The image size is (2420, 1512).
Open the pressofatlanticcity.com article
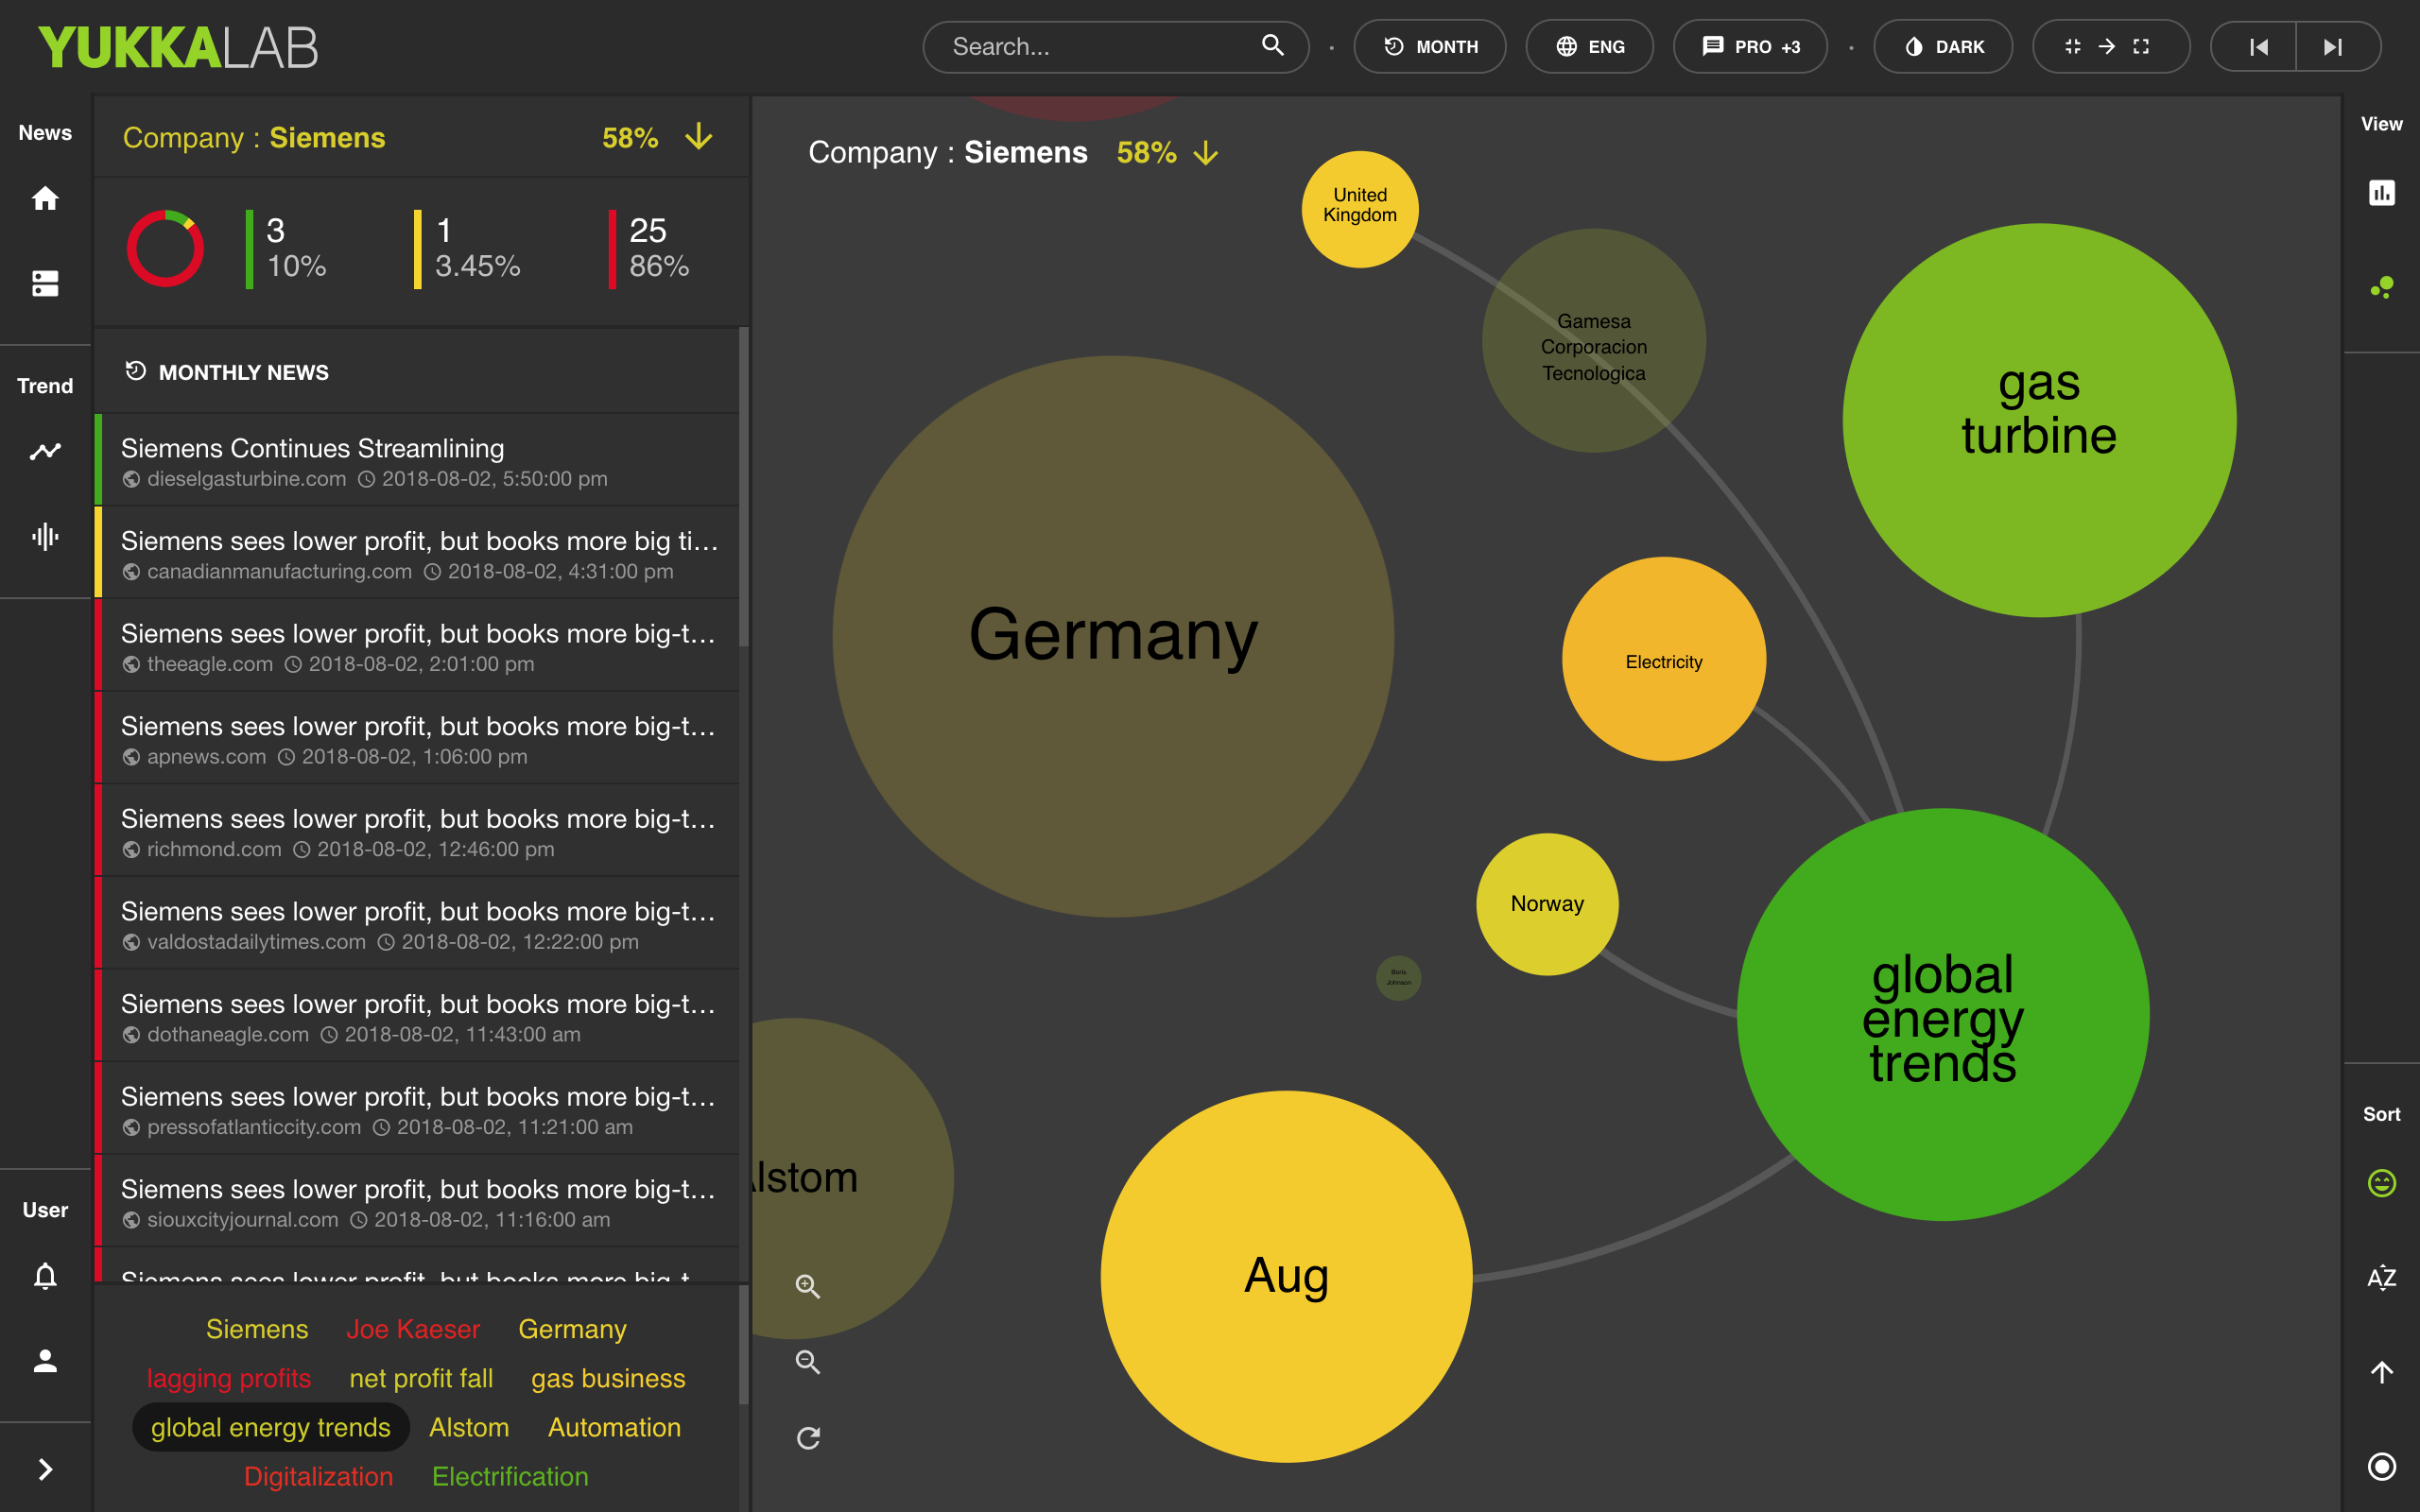click(x=417, y=1108)
